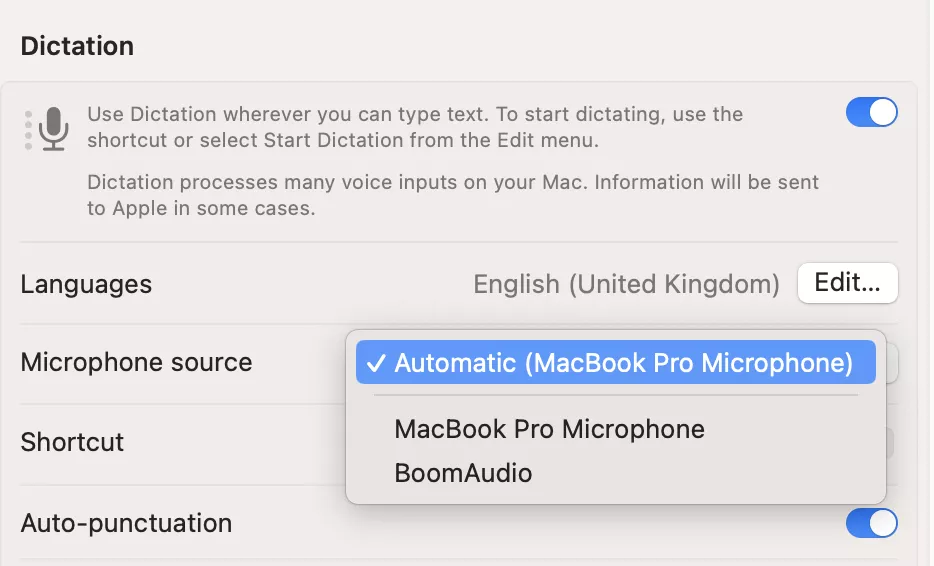Choose MacBook Pro Microphone from the list
The image size is (934, 566).
(549, 429)
